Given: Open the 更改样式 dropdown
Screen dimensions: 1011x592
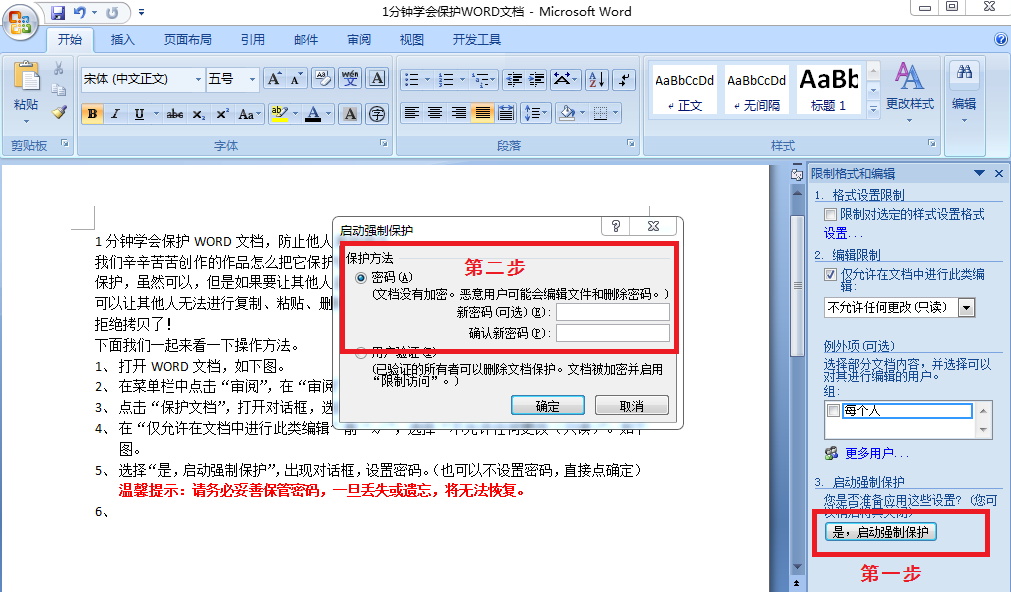Looking at the screenshot, I should tap(909, 92).
